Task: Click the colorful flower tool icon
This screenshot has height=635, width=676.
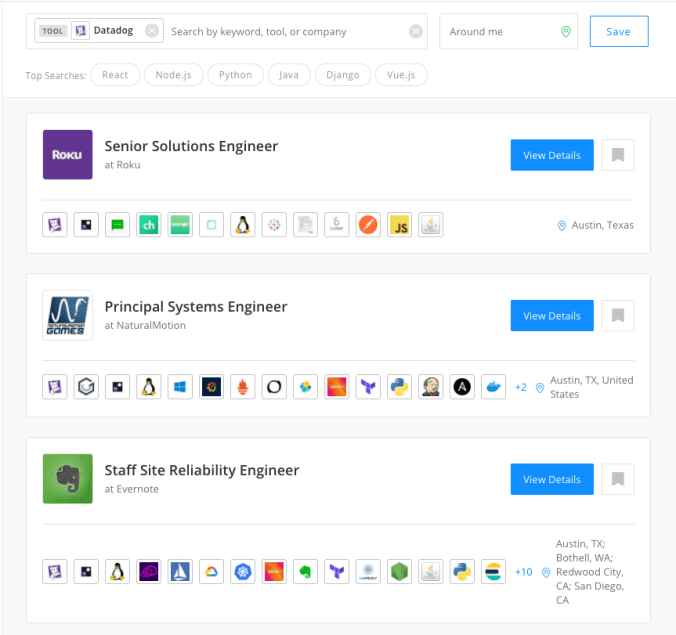Action: point(305,387)
